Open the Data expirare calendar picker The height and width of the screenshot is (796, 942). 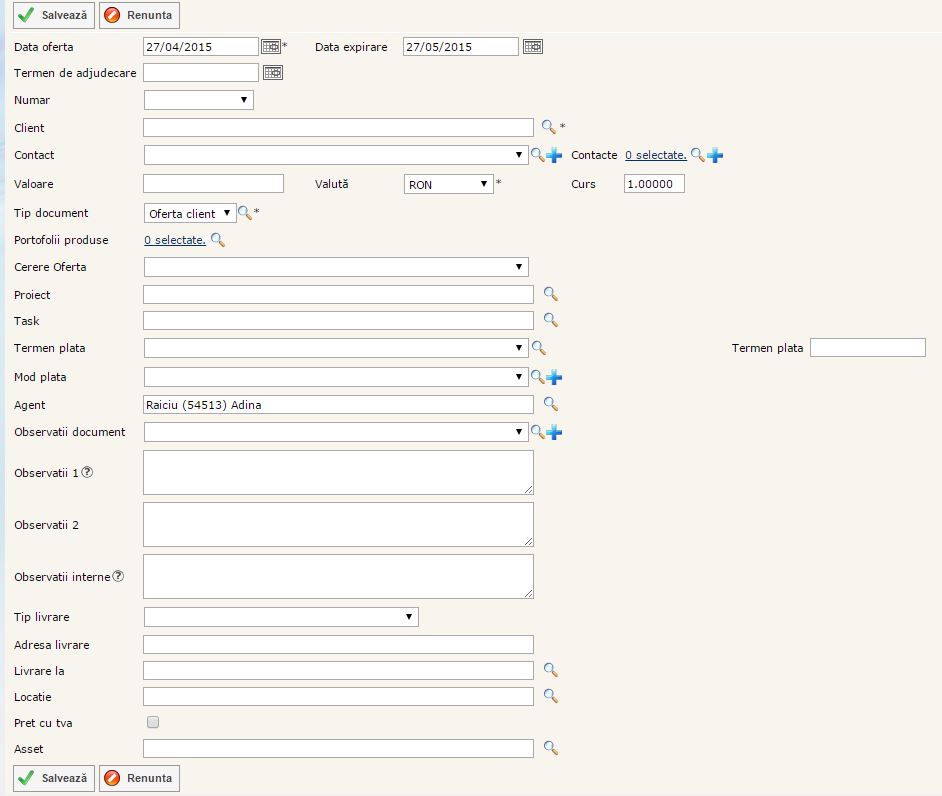click(533, 46)
